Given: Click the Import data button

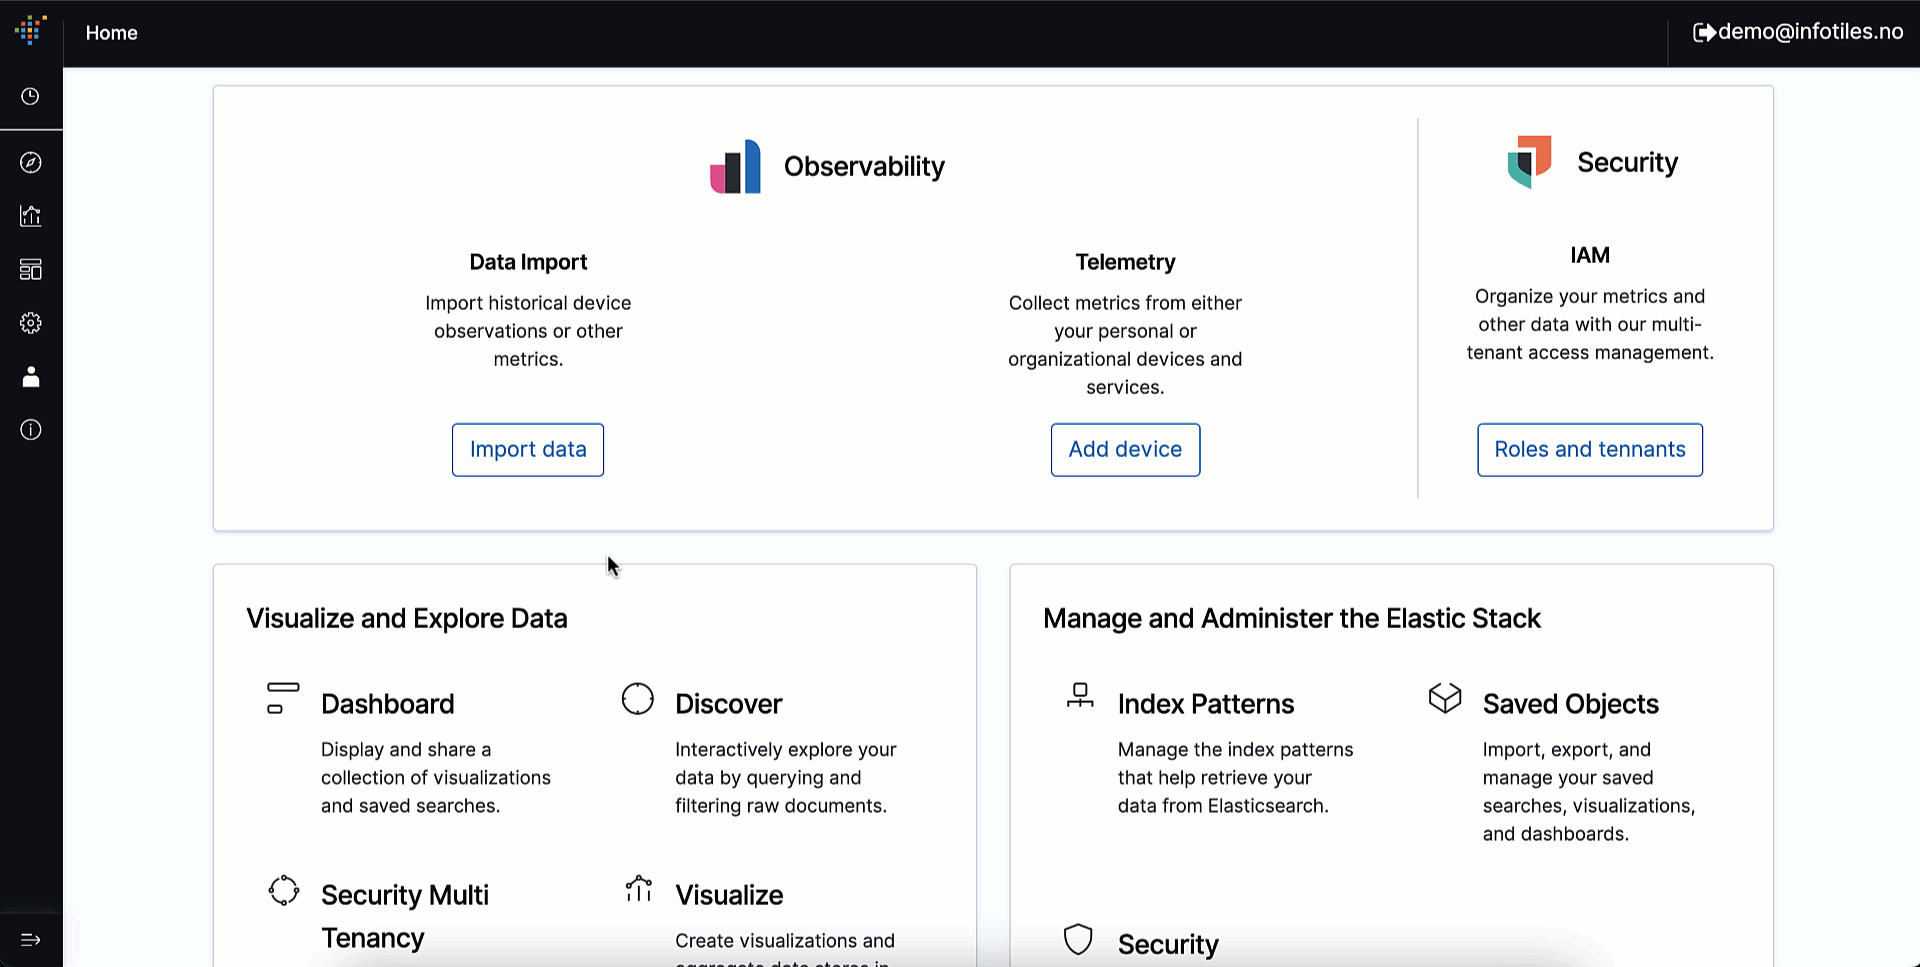Looking at the screenshot, I should coord(528,450).
